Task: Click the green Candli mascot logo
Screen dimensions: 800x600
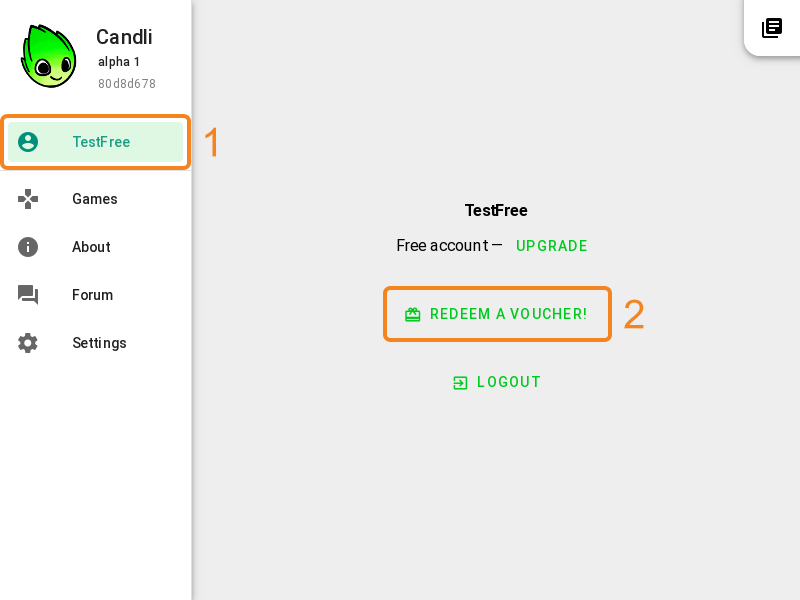Action: (x=49, y=56)
